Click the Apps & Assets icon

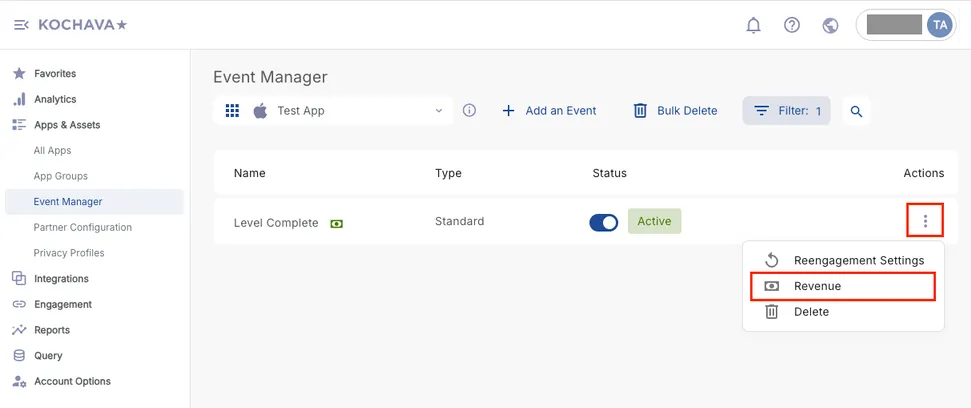[19, 124]
